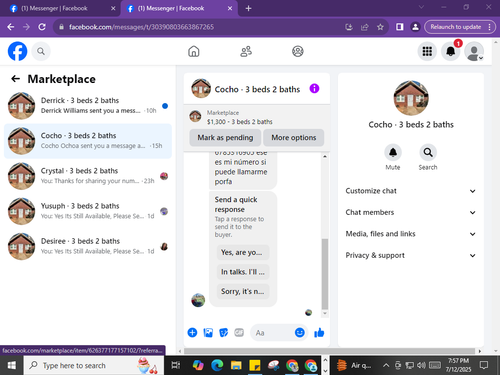Reload the page in the browser
Image resolution: width=500 pixels, height=375 pixels.
(x=42, y=27)
